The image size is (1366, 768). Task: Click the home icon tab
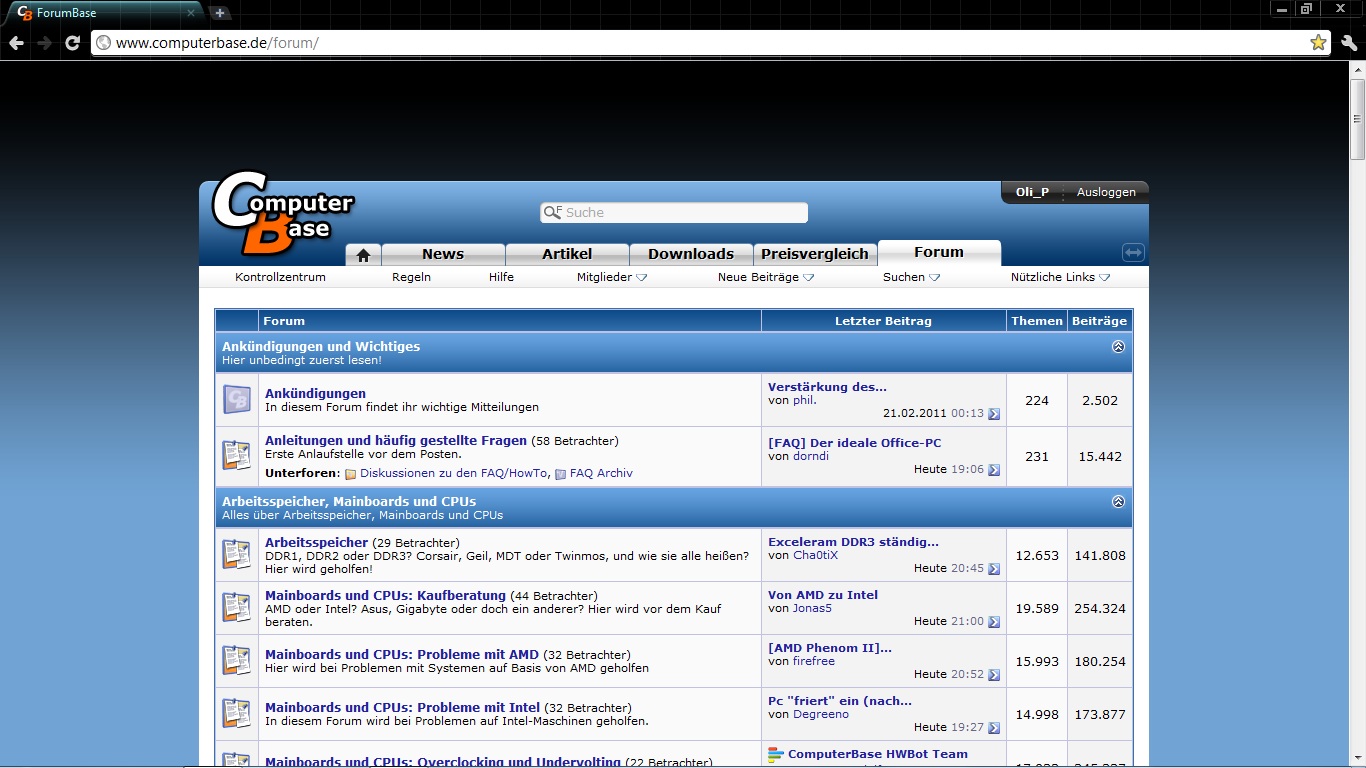[x=363, y=254]
